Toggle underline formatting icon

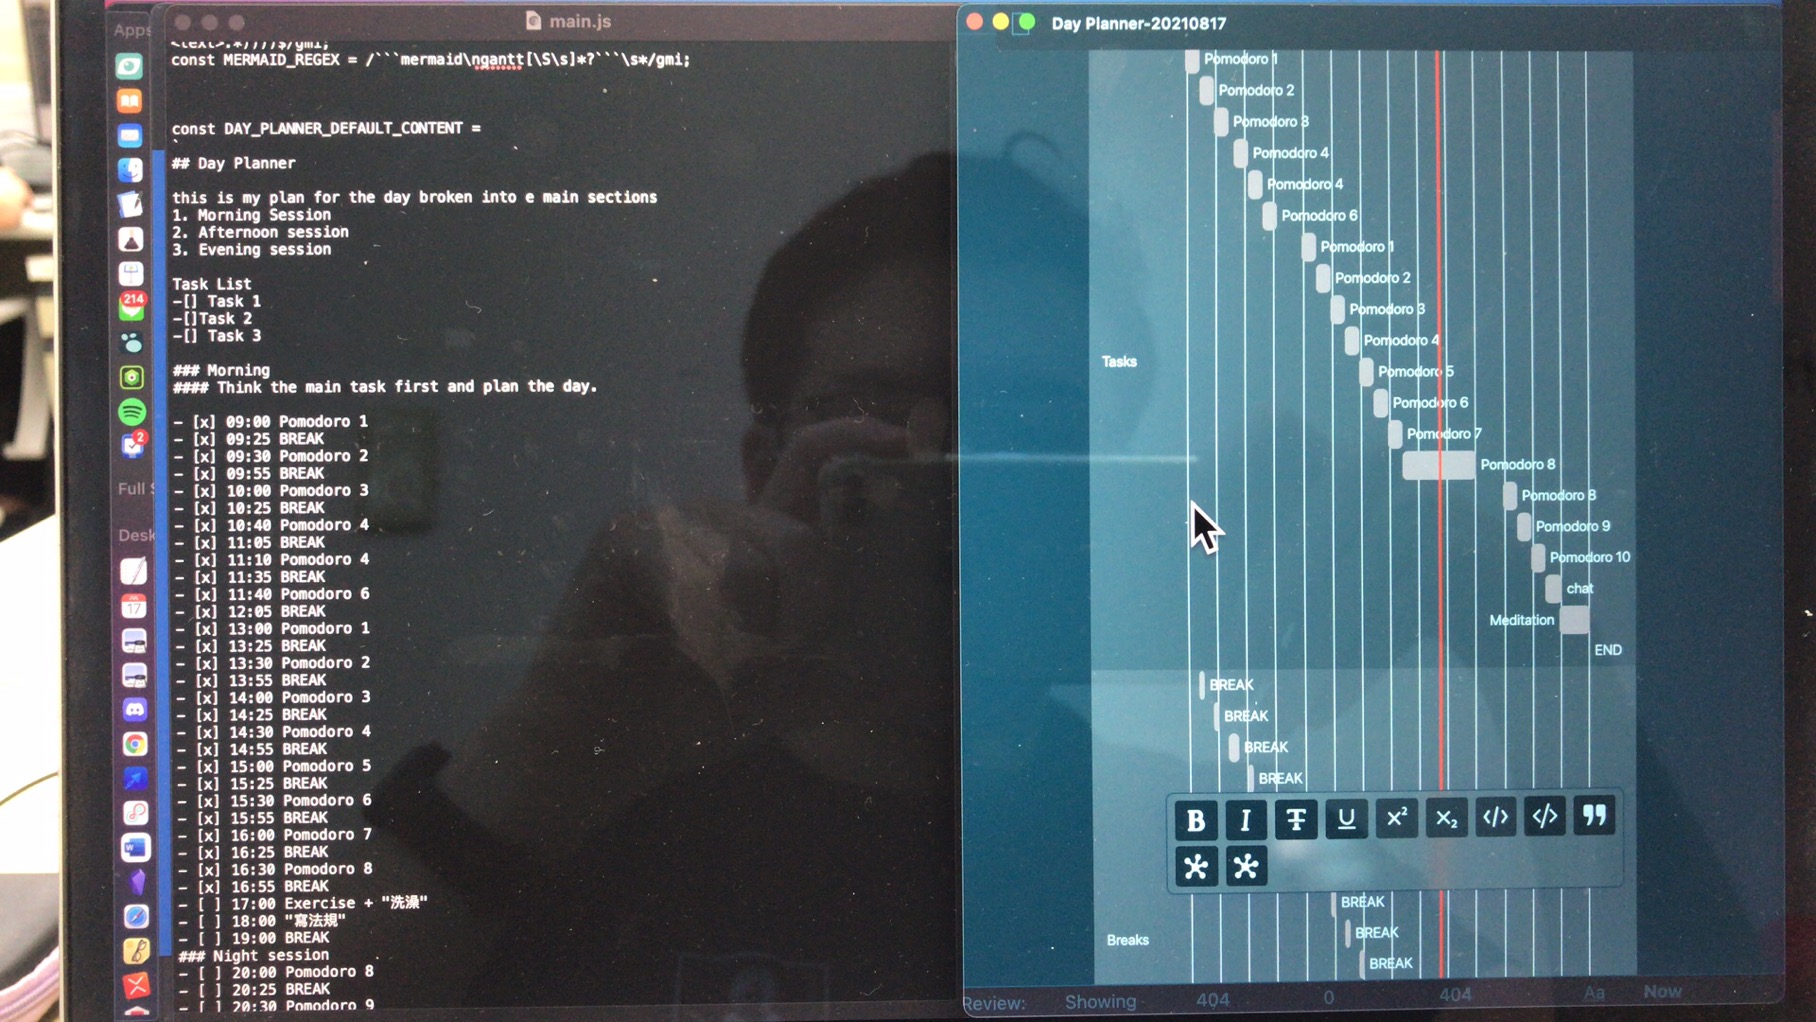pyautogui.click(x=1346, y=818)
